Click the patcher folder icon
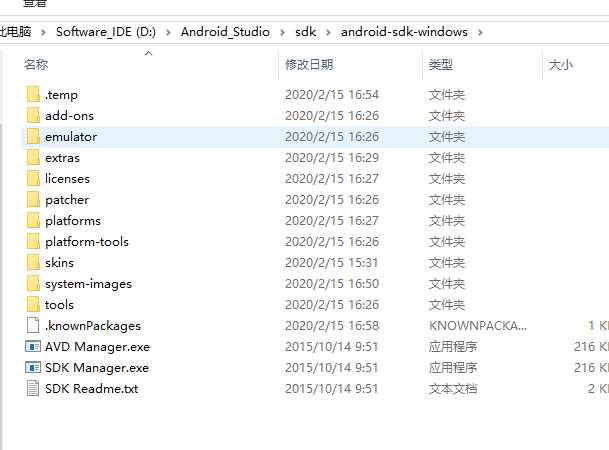 click(33, 199)
